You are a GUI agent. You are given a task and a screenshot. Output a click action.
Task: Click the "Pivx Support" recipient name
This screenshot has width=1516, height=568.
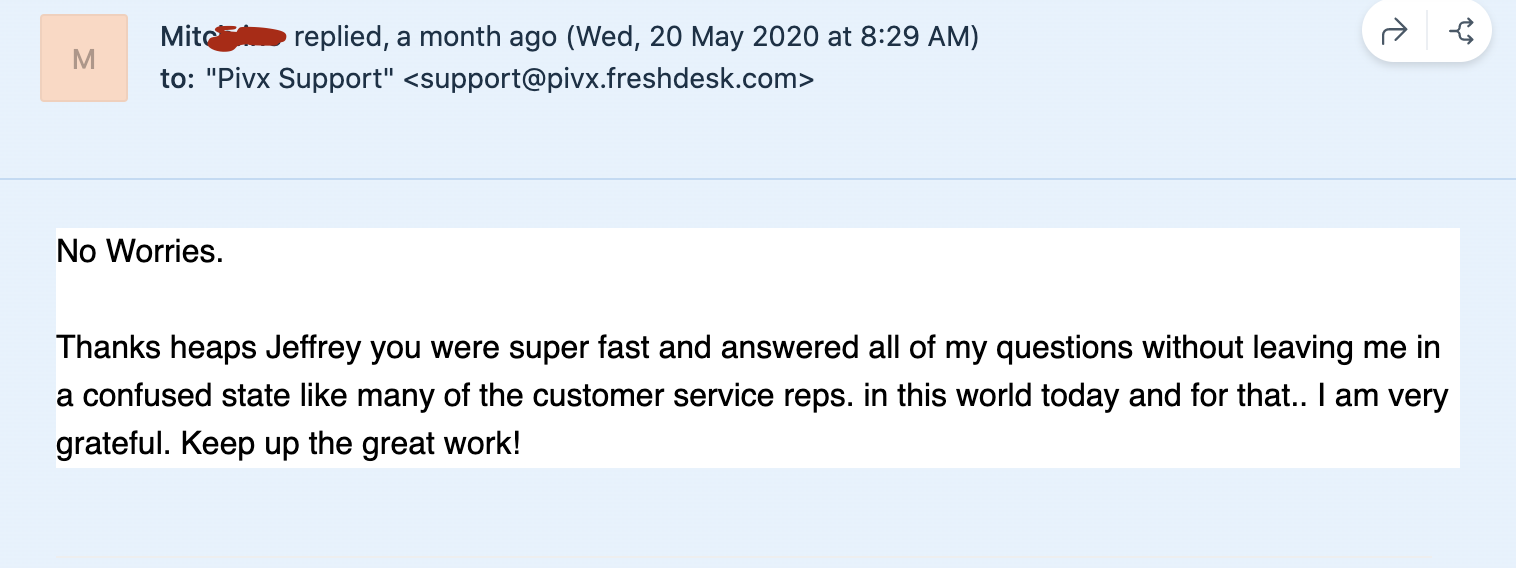(x=300, y=79)
